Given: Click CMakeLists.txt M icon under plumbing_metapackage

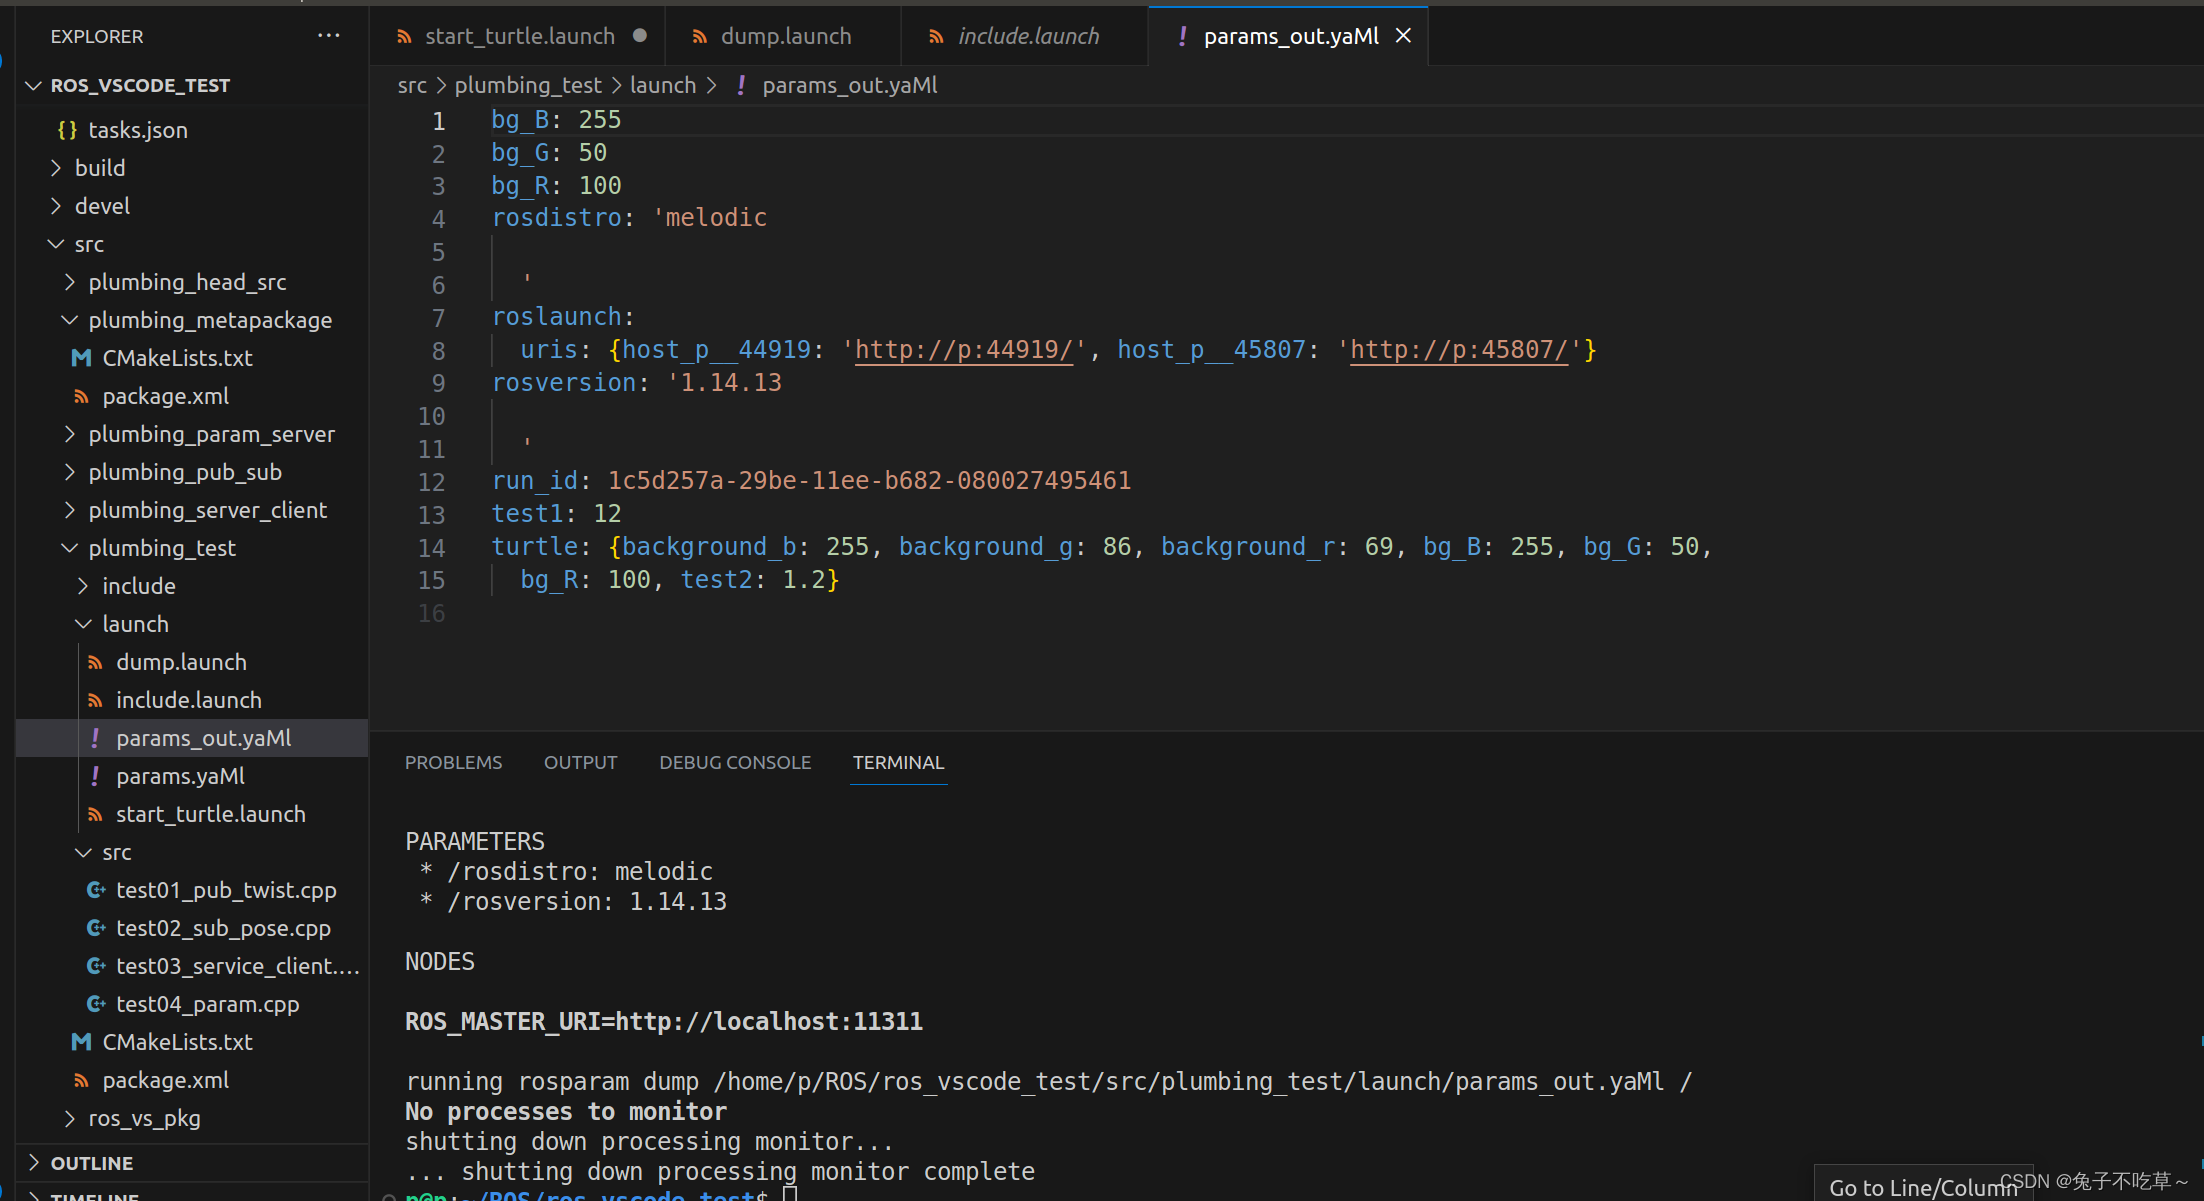Looking at the screenshot, I should point(81,358).
